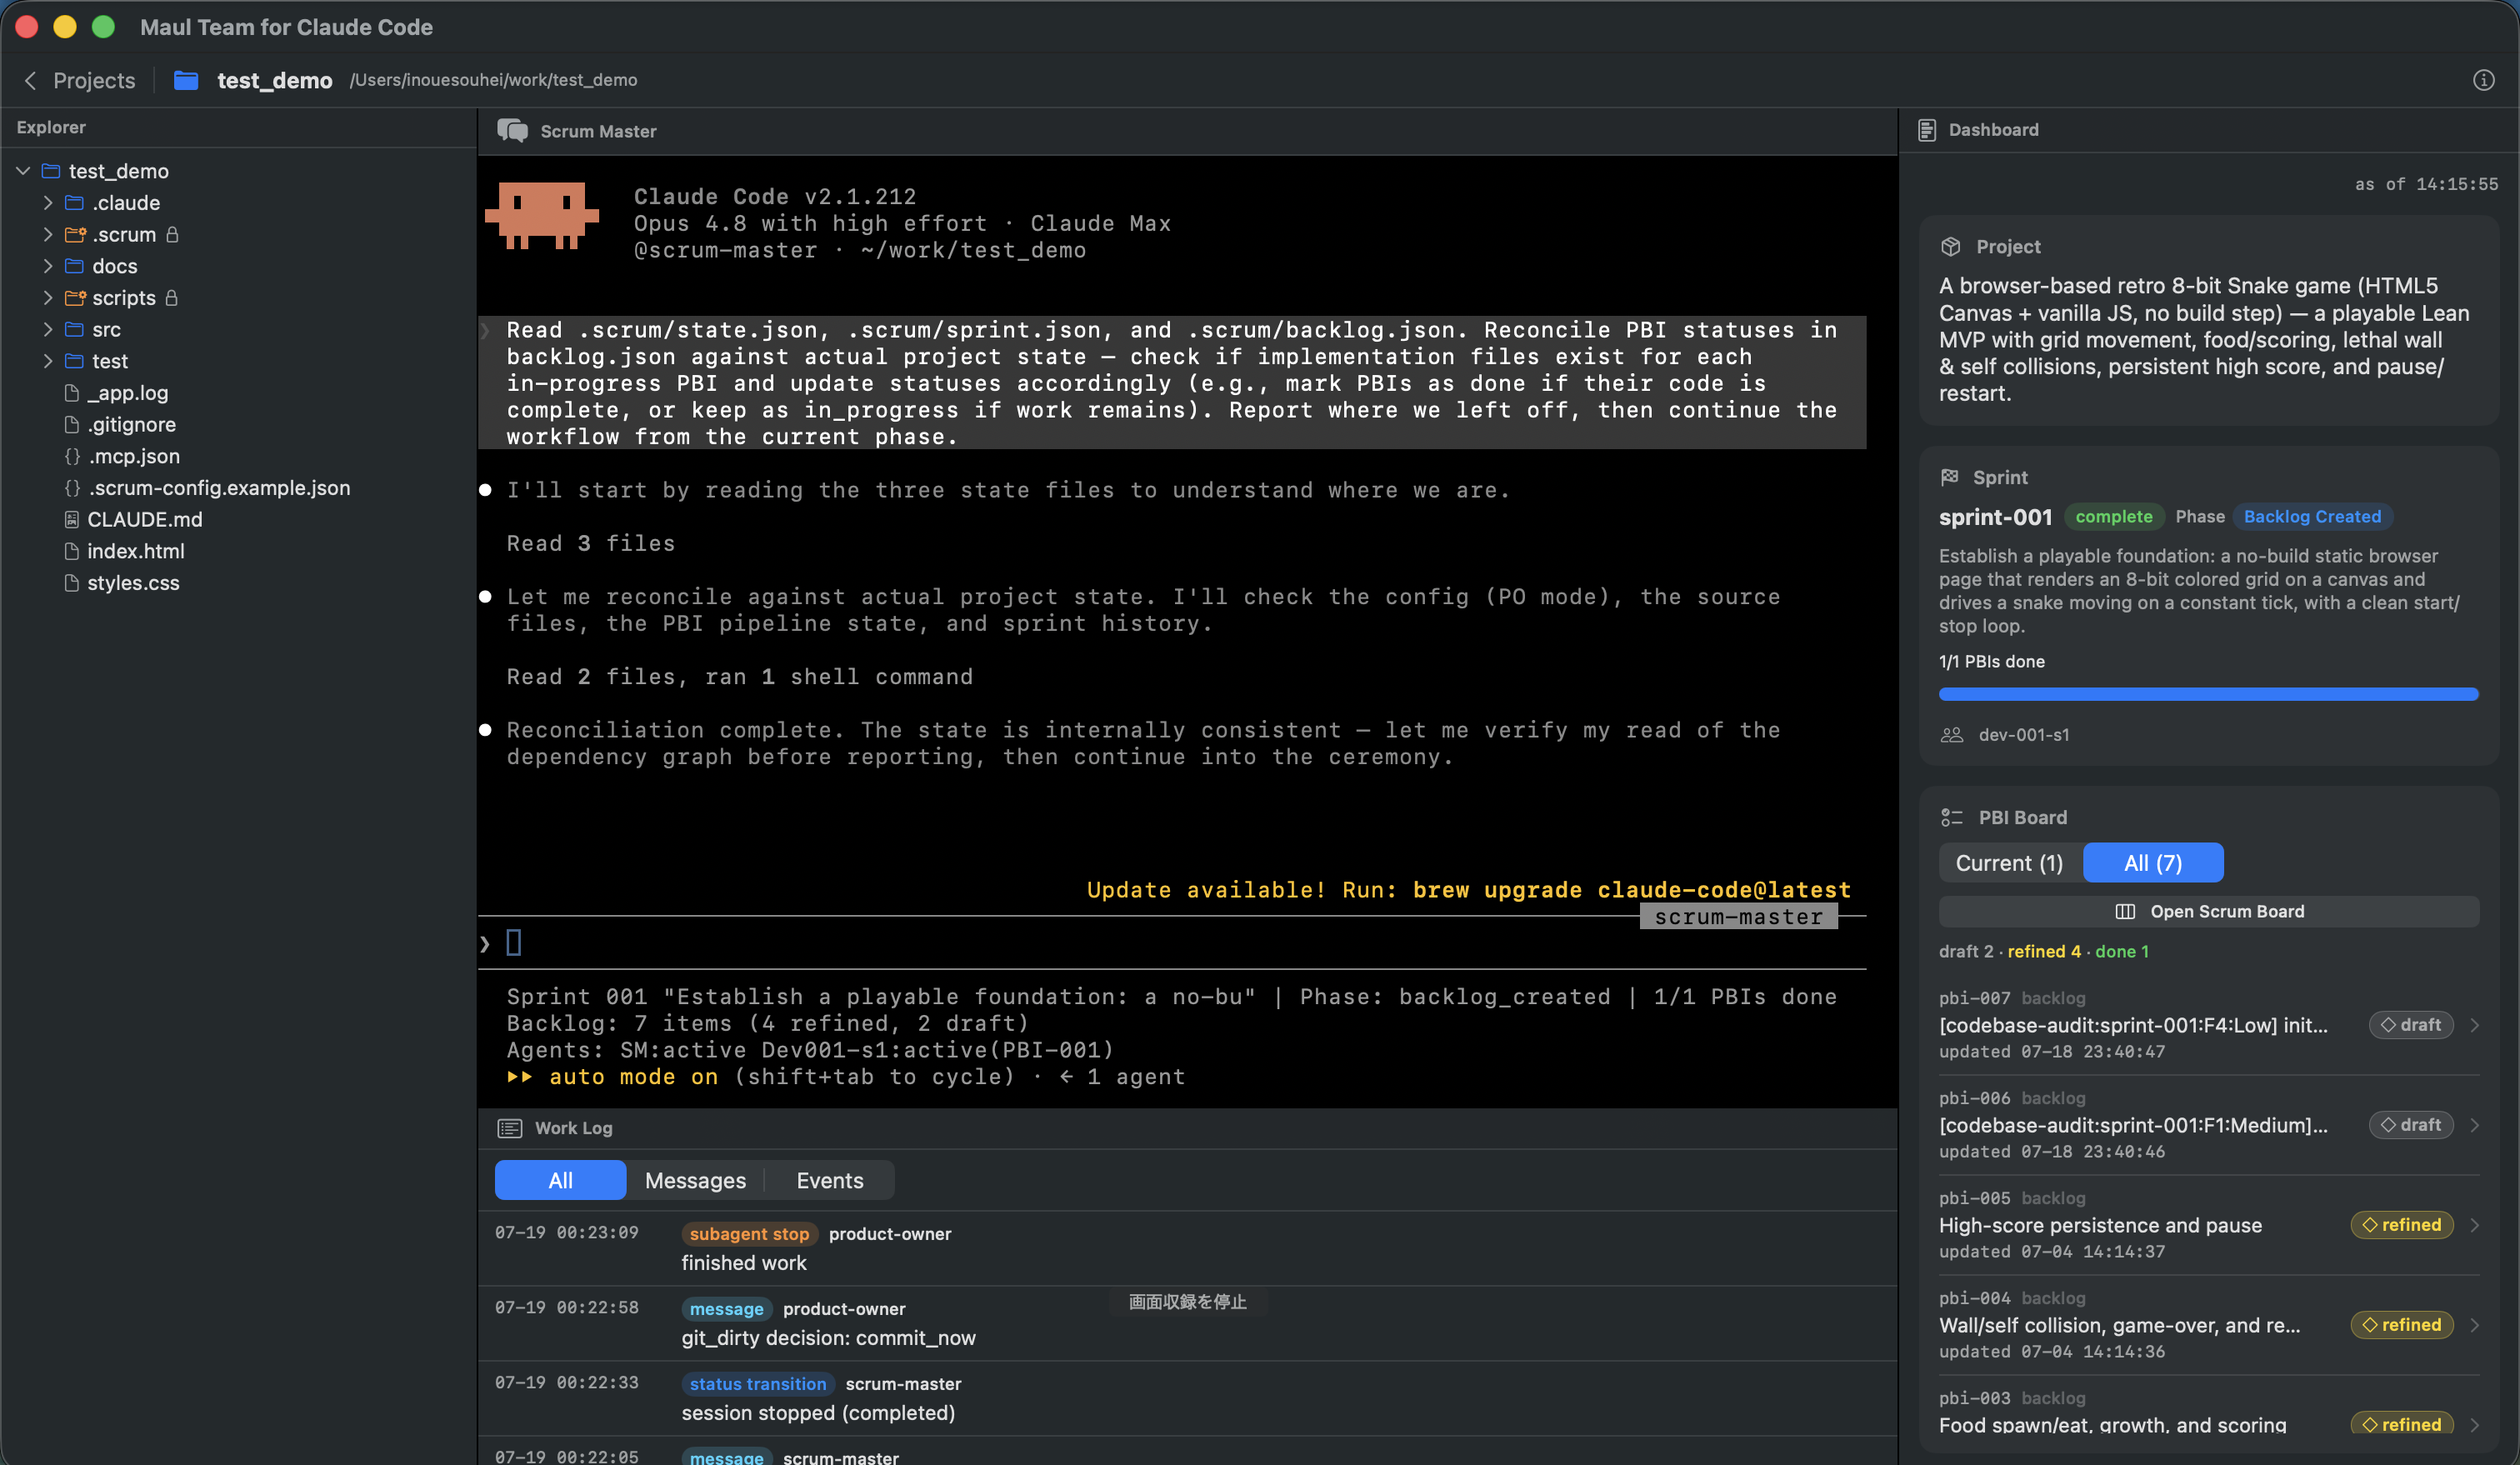Image resolution: width=2520 pixels, height=1465 pixels.
Task: Select .scrum-config.example.json in explorer
Action: click(219, 488)
